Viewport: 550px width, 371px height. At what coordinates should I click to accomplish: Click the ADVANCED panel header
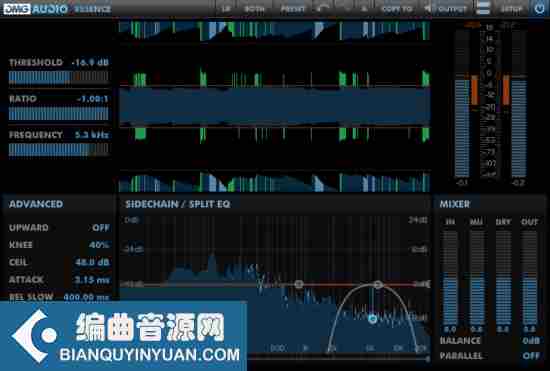[x=36, y=204]
